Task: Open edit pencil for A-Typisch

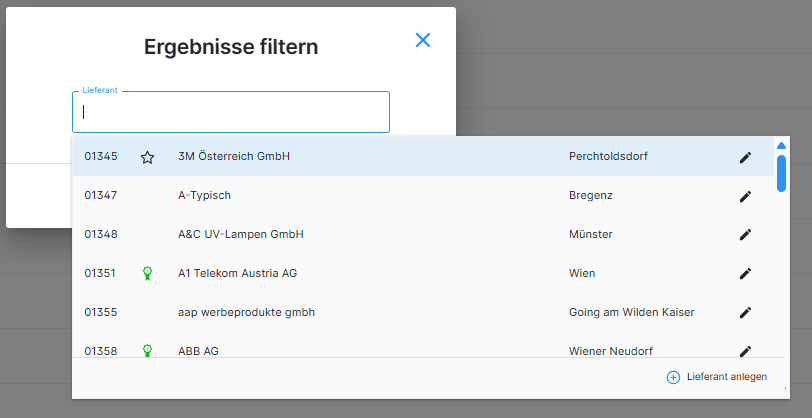Action: [745, 196]
